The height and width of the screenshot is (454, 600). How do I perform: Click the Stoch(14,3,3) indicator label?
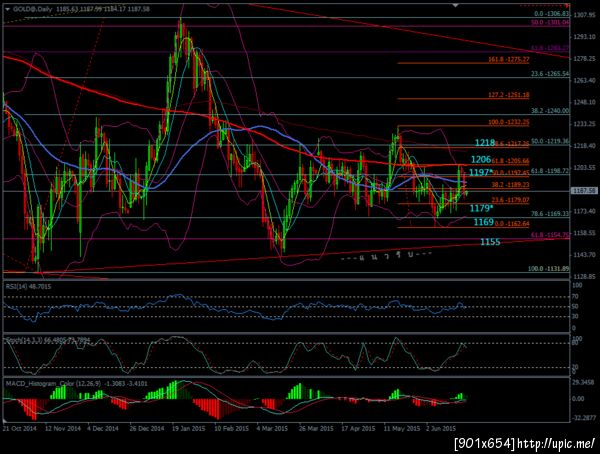tap(48, 341)
